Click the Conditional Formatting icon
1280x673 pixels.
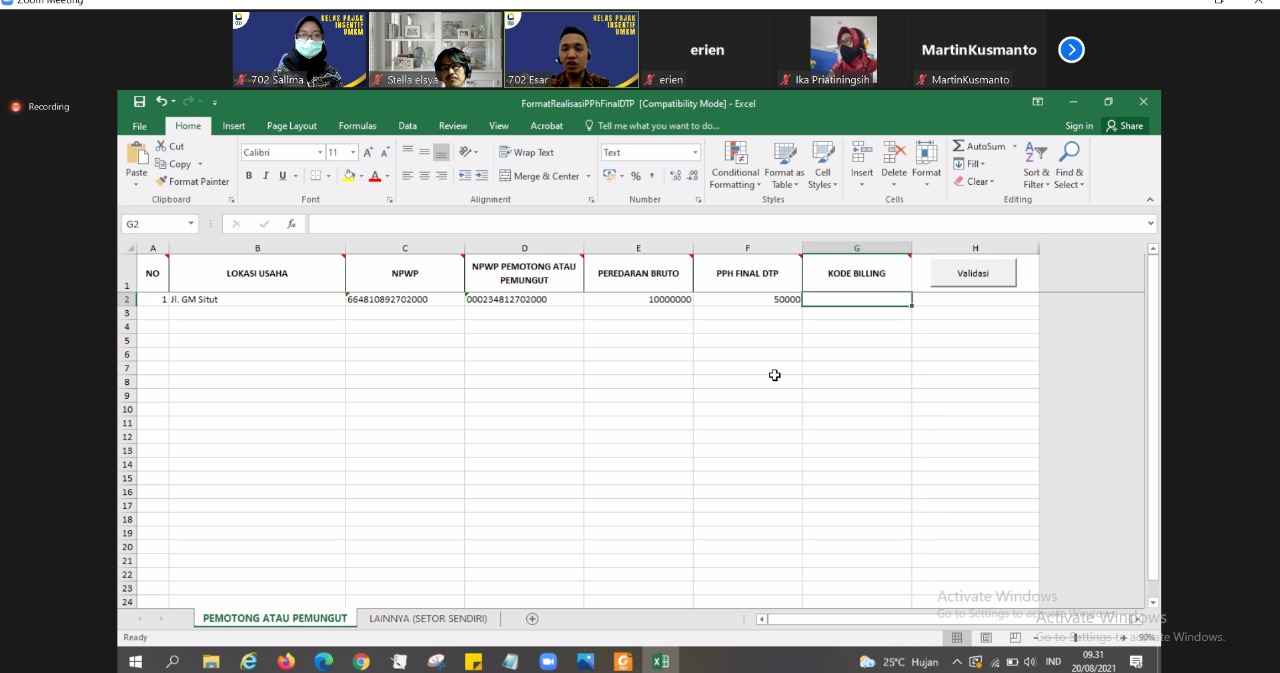coord(735,153)
